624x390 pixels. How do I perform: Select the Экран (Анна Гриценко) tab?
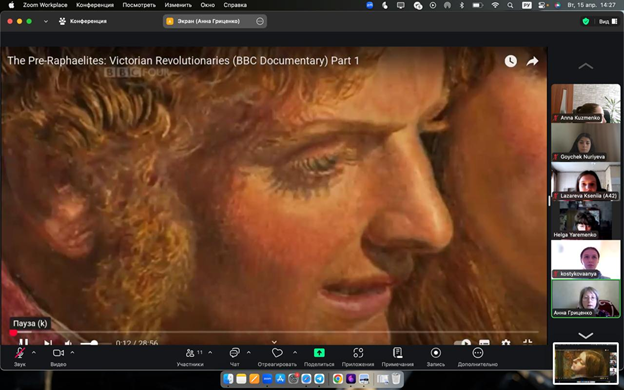(215, 21)
